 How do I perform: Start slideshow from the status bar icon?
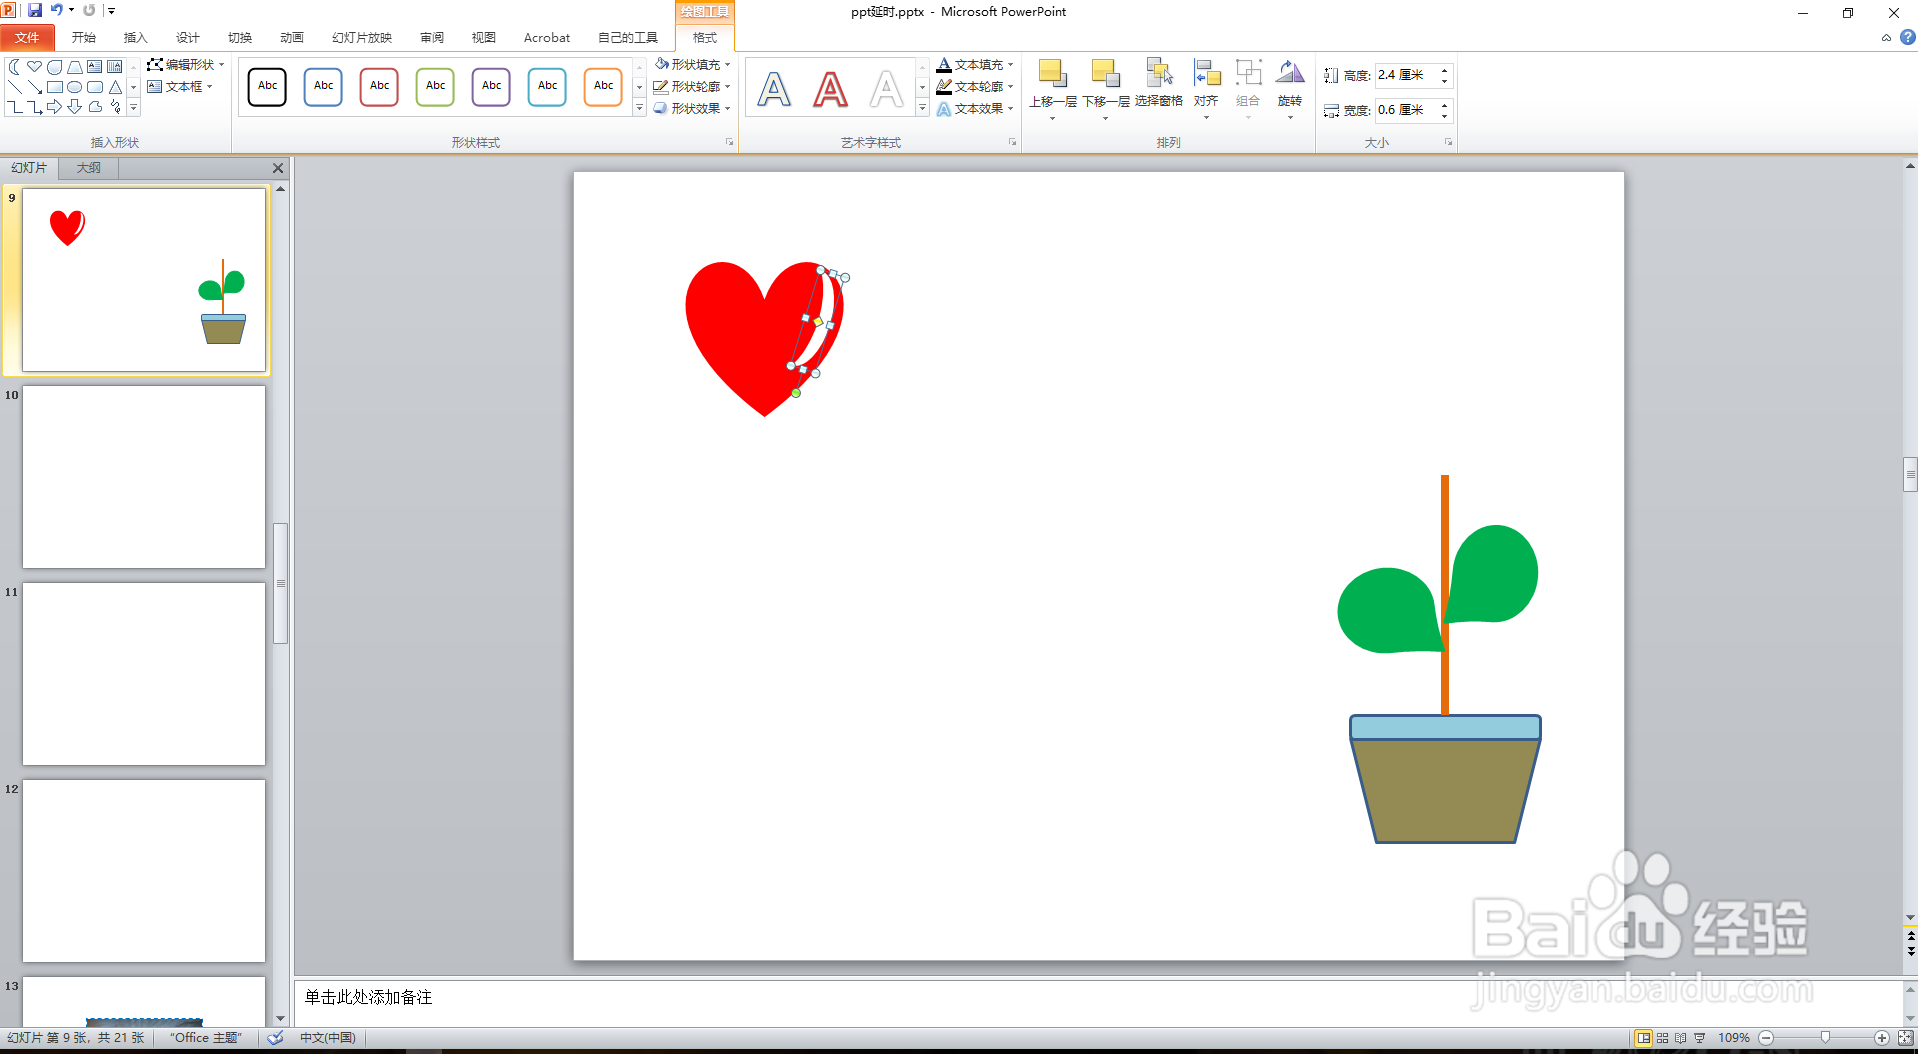pos(1699,1038)
